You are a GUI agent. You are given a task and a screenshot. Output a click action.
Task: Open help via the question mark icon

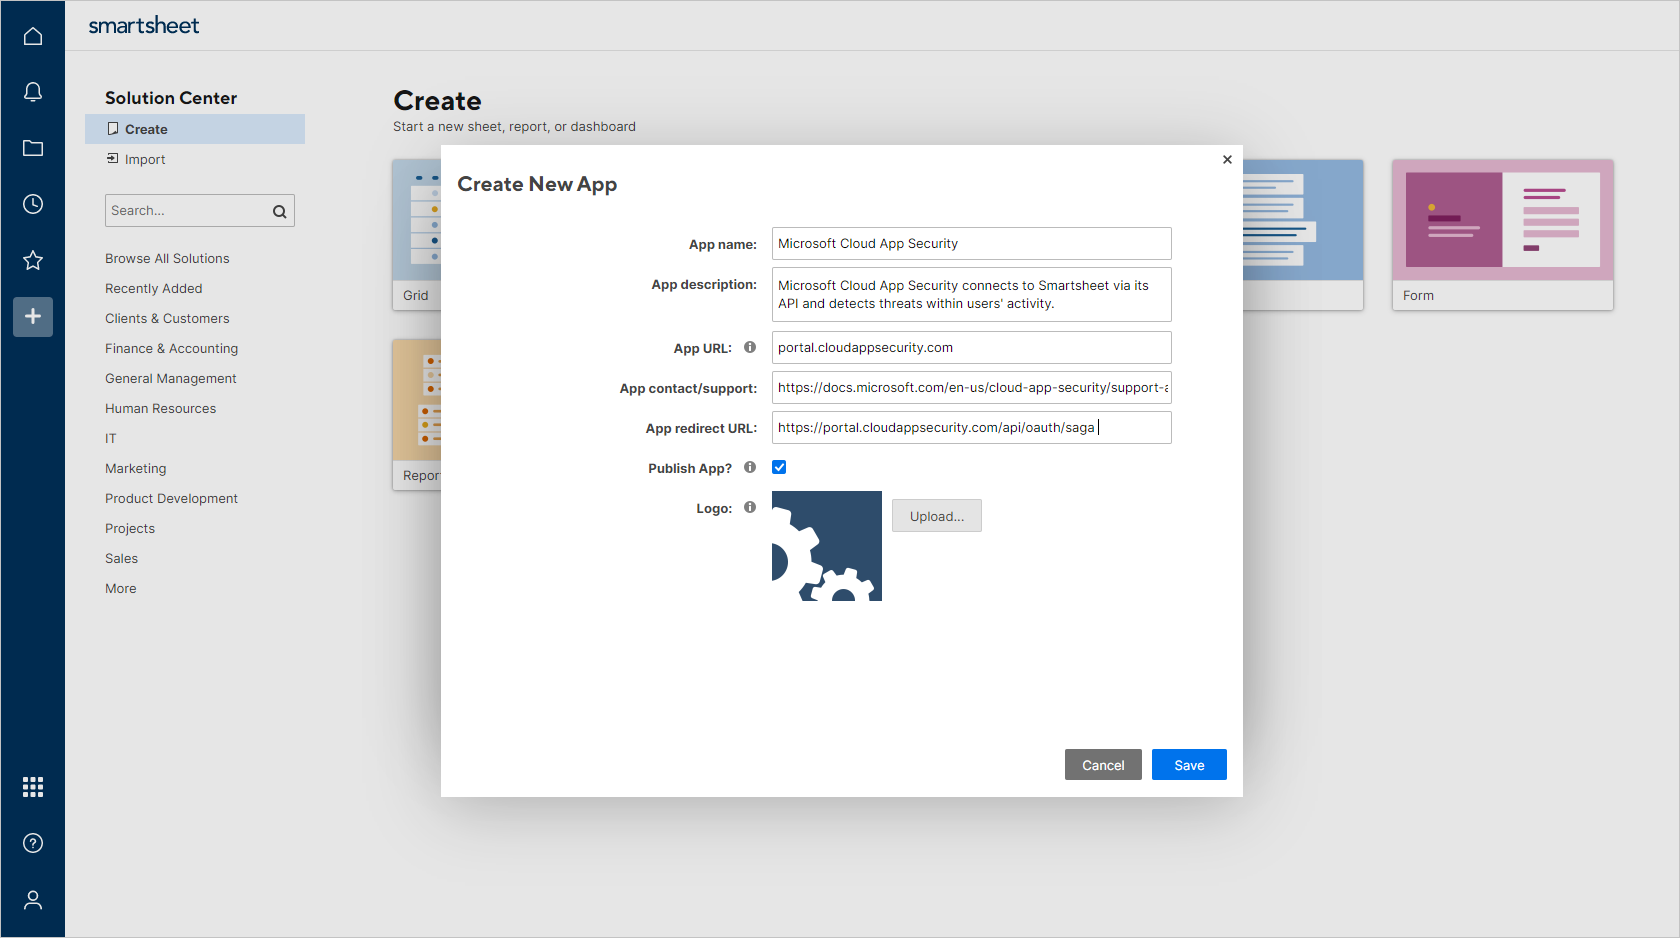(33, 843)
